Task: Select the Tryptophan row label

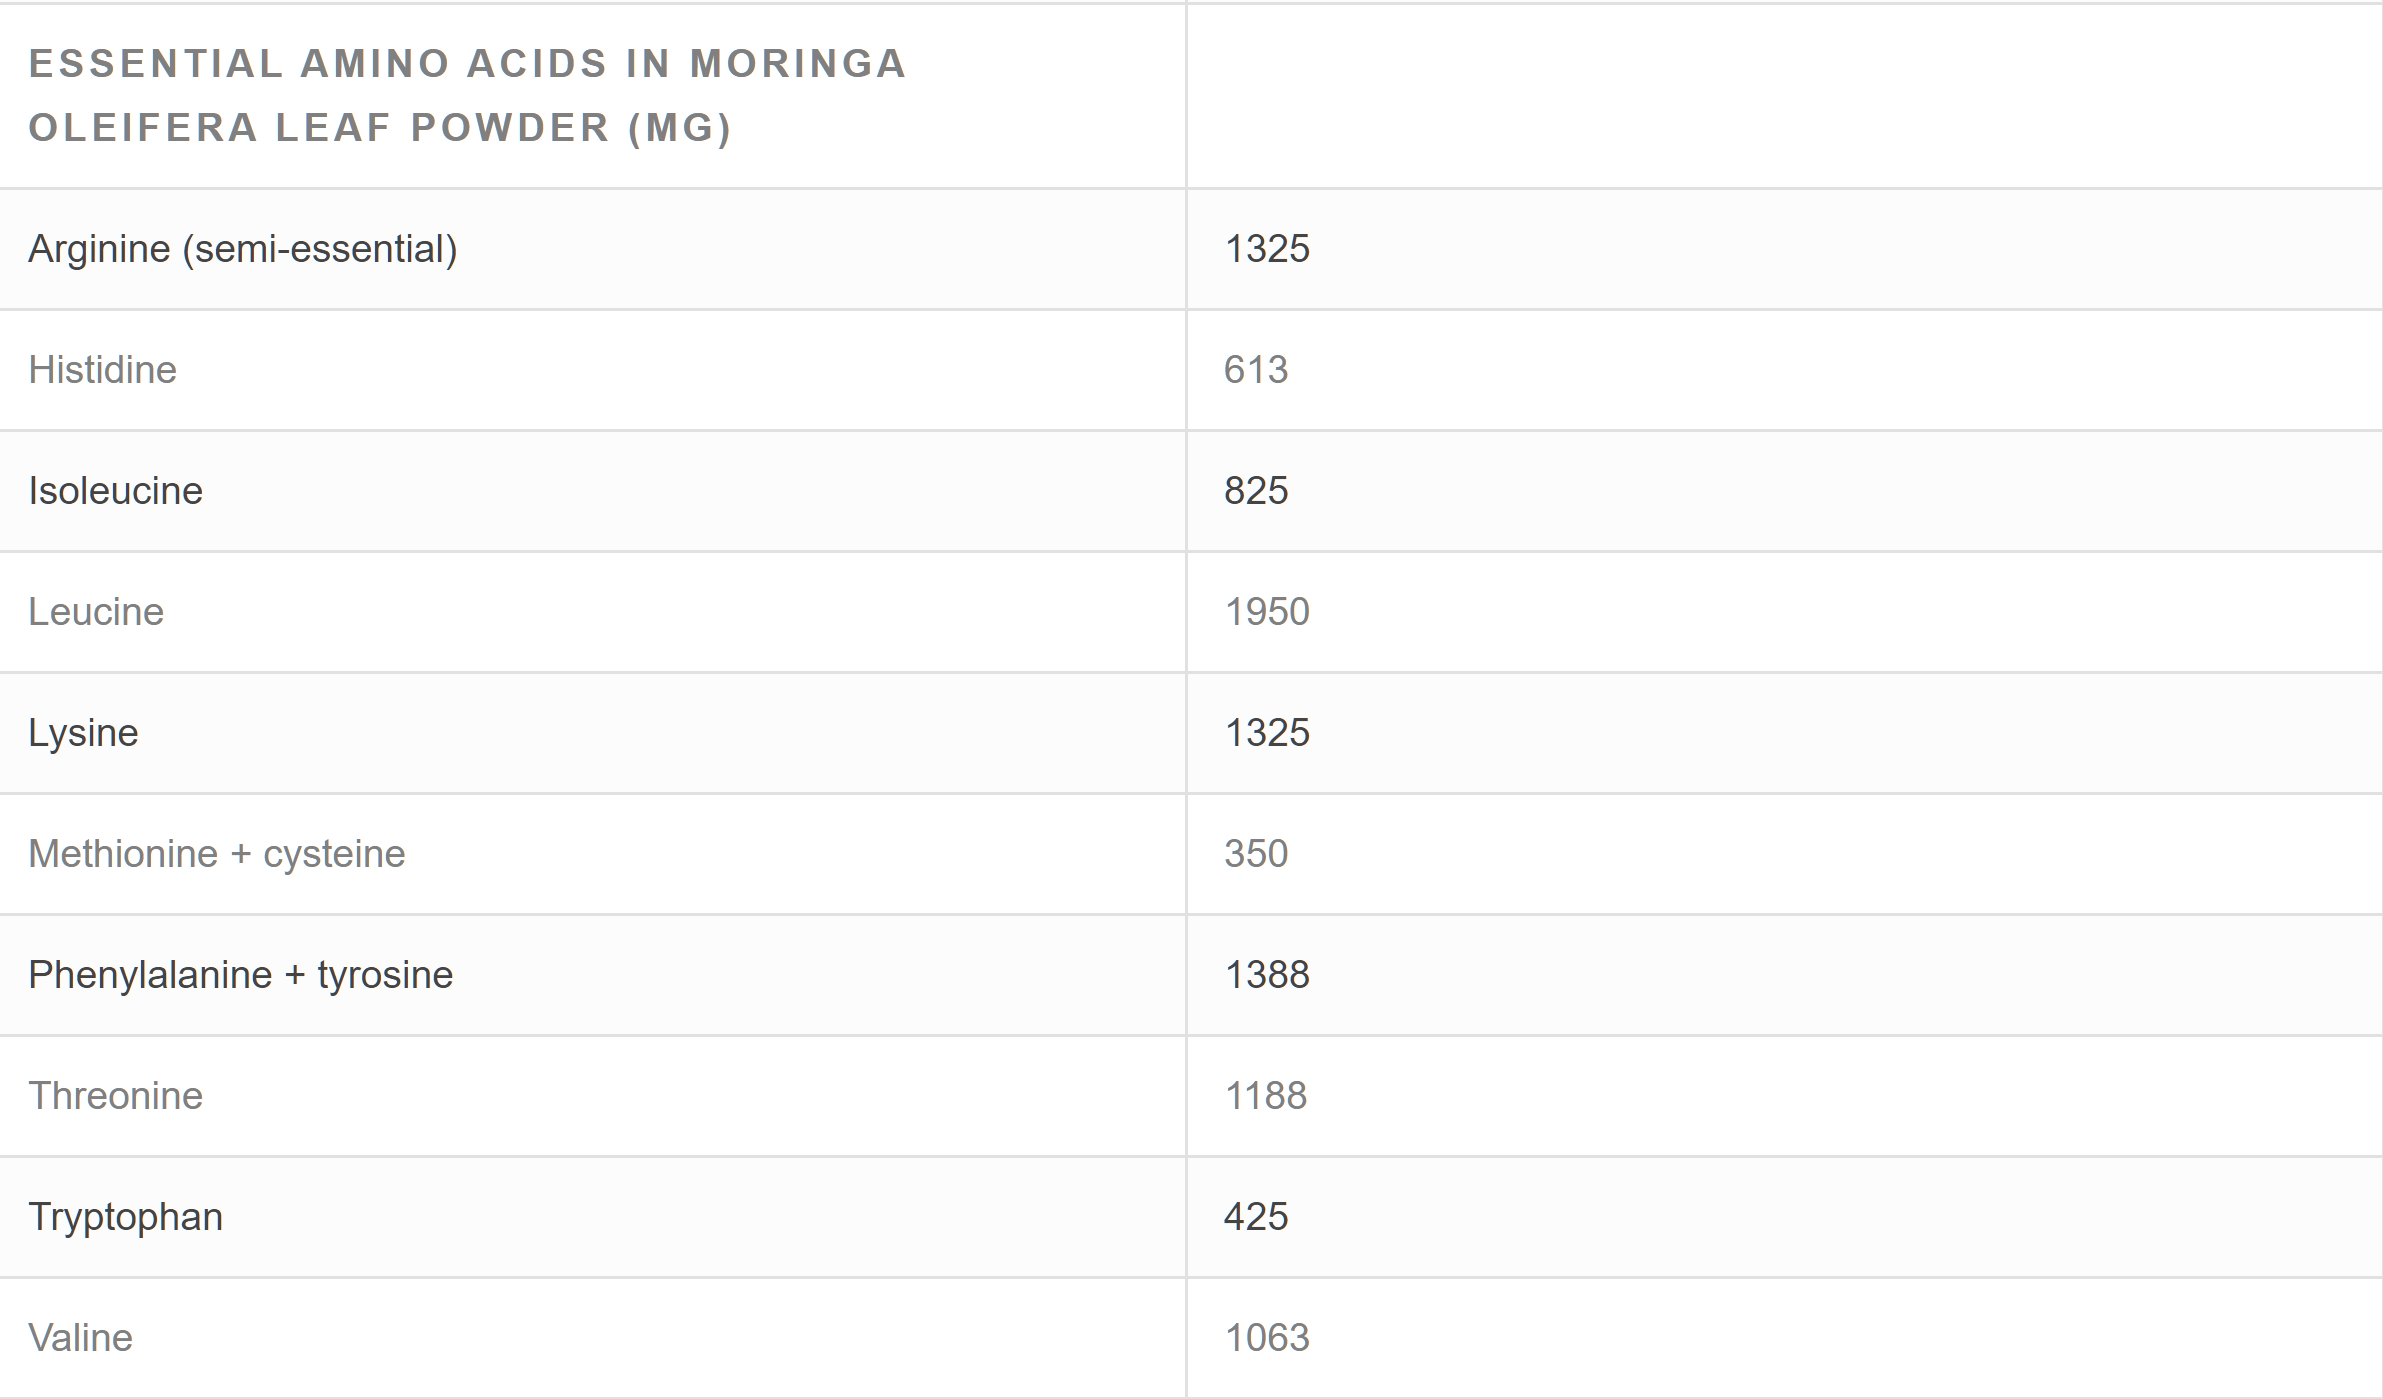Action: 126,1217
